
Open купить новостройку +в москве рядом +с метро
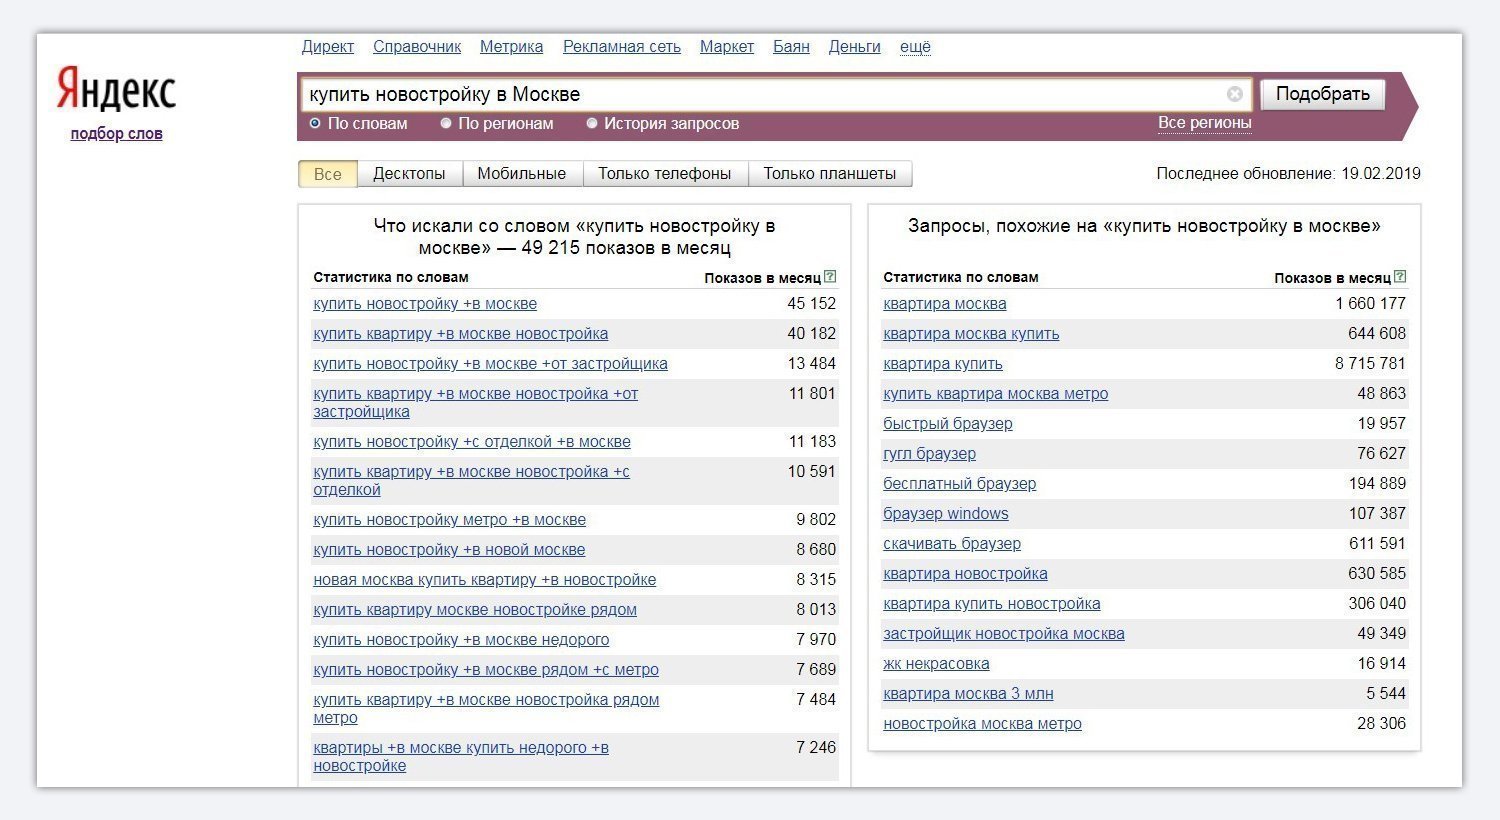coord(486,670)
